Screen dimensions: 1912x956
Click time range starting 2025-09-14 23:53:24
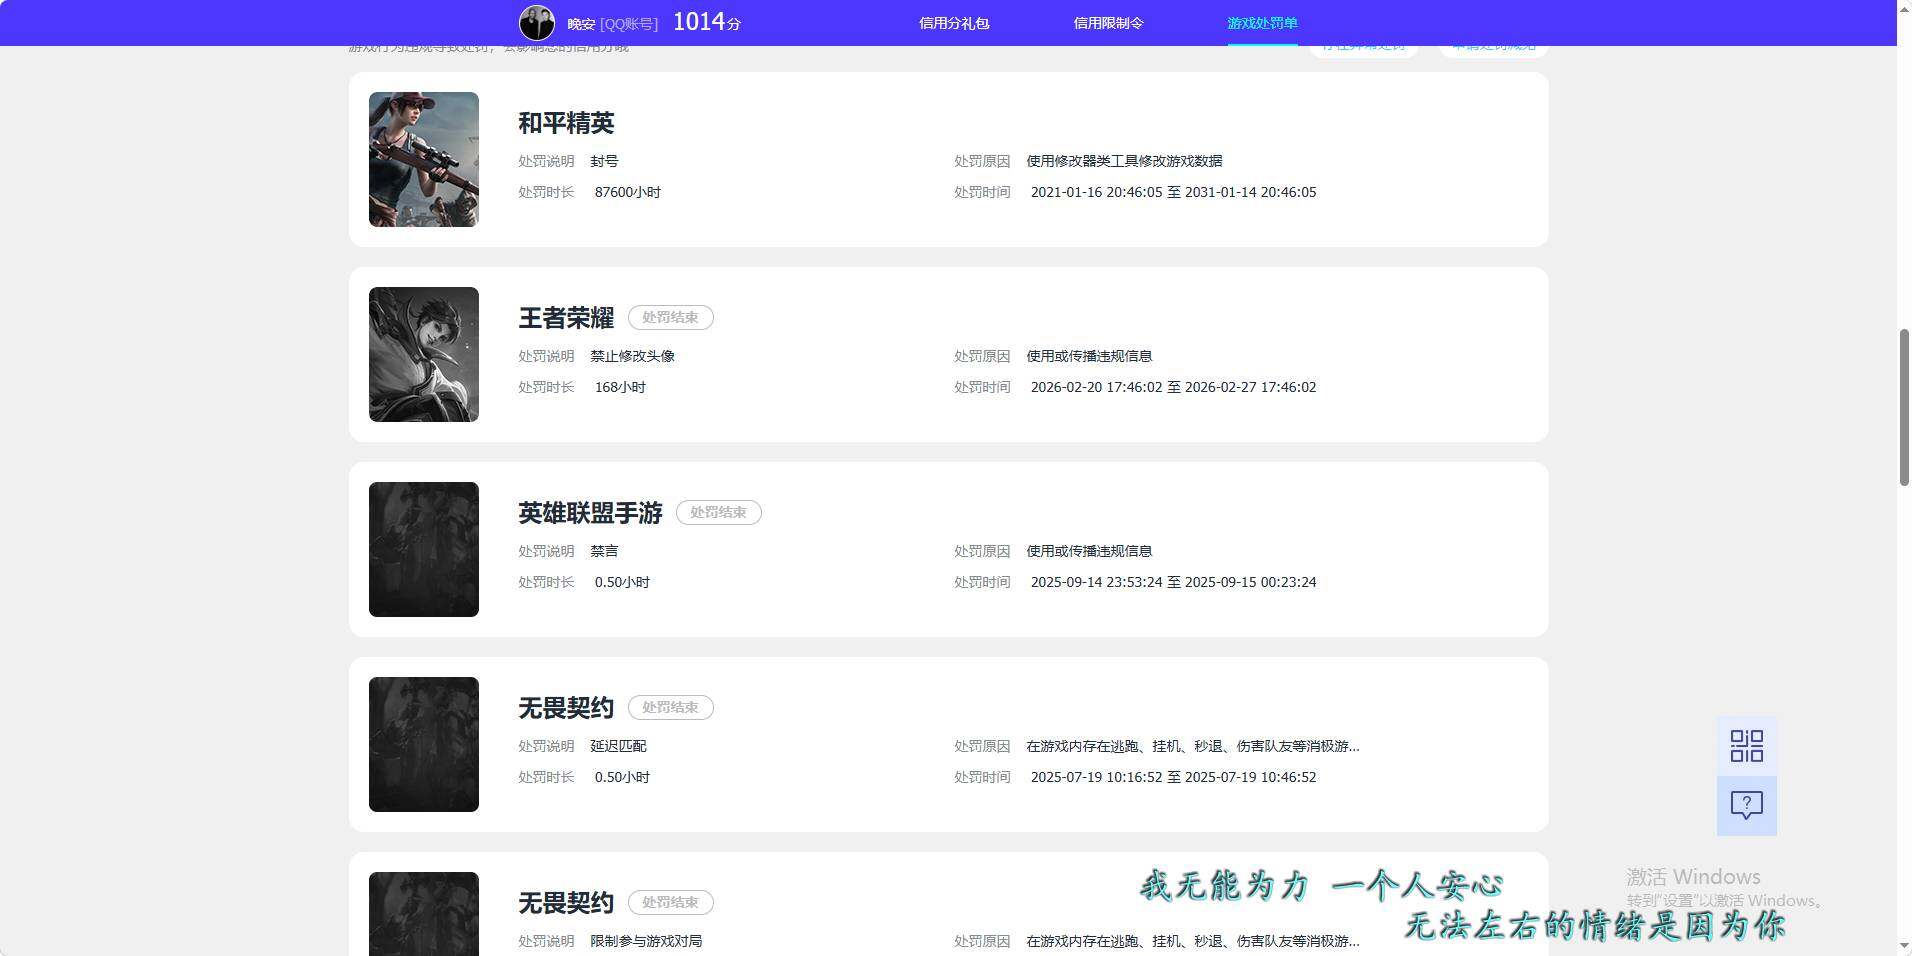pos(1173,582)
